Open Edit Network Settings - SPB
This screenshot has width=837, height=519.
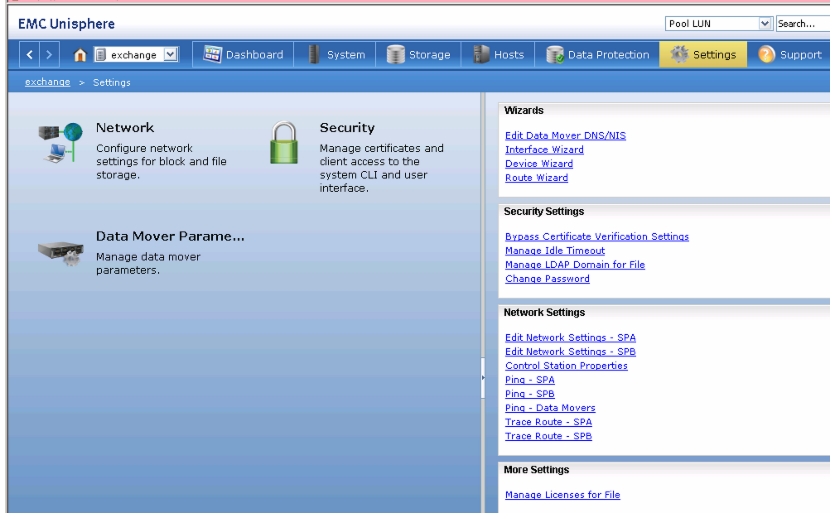coord(570,351)
